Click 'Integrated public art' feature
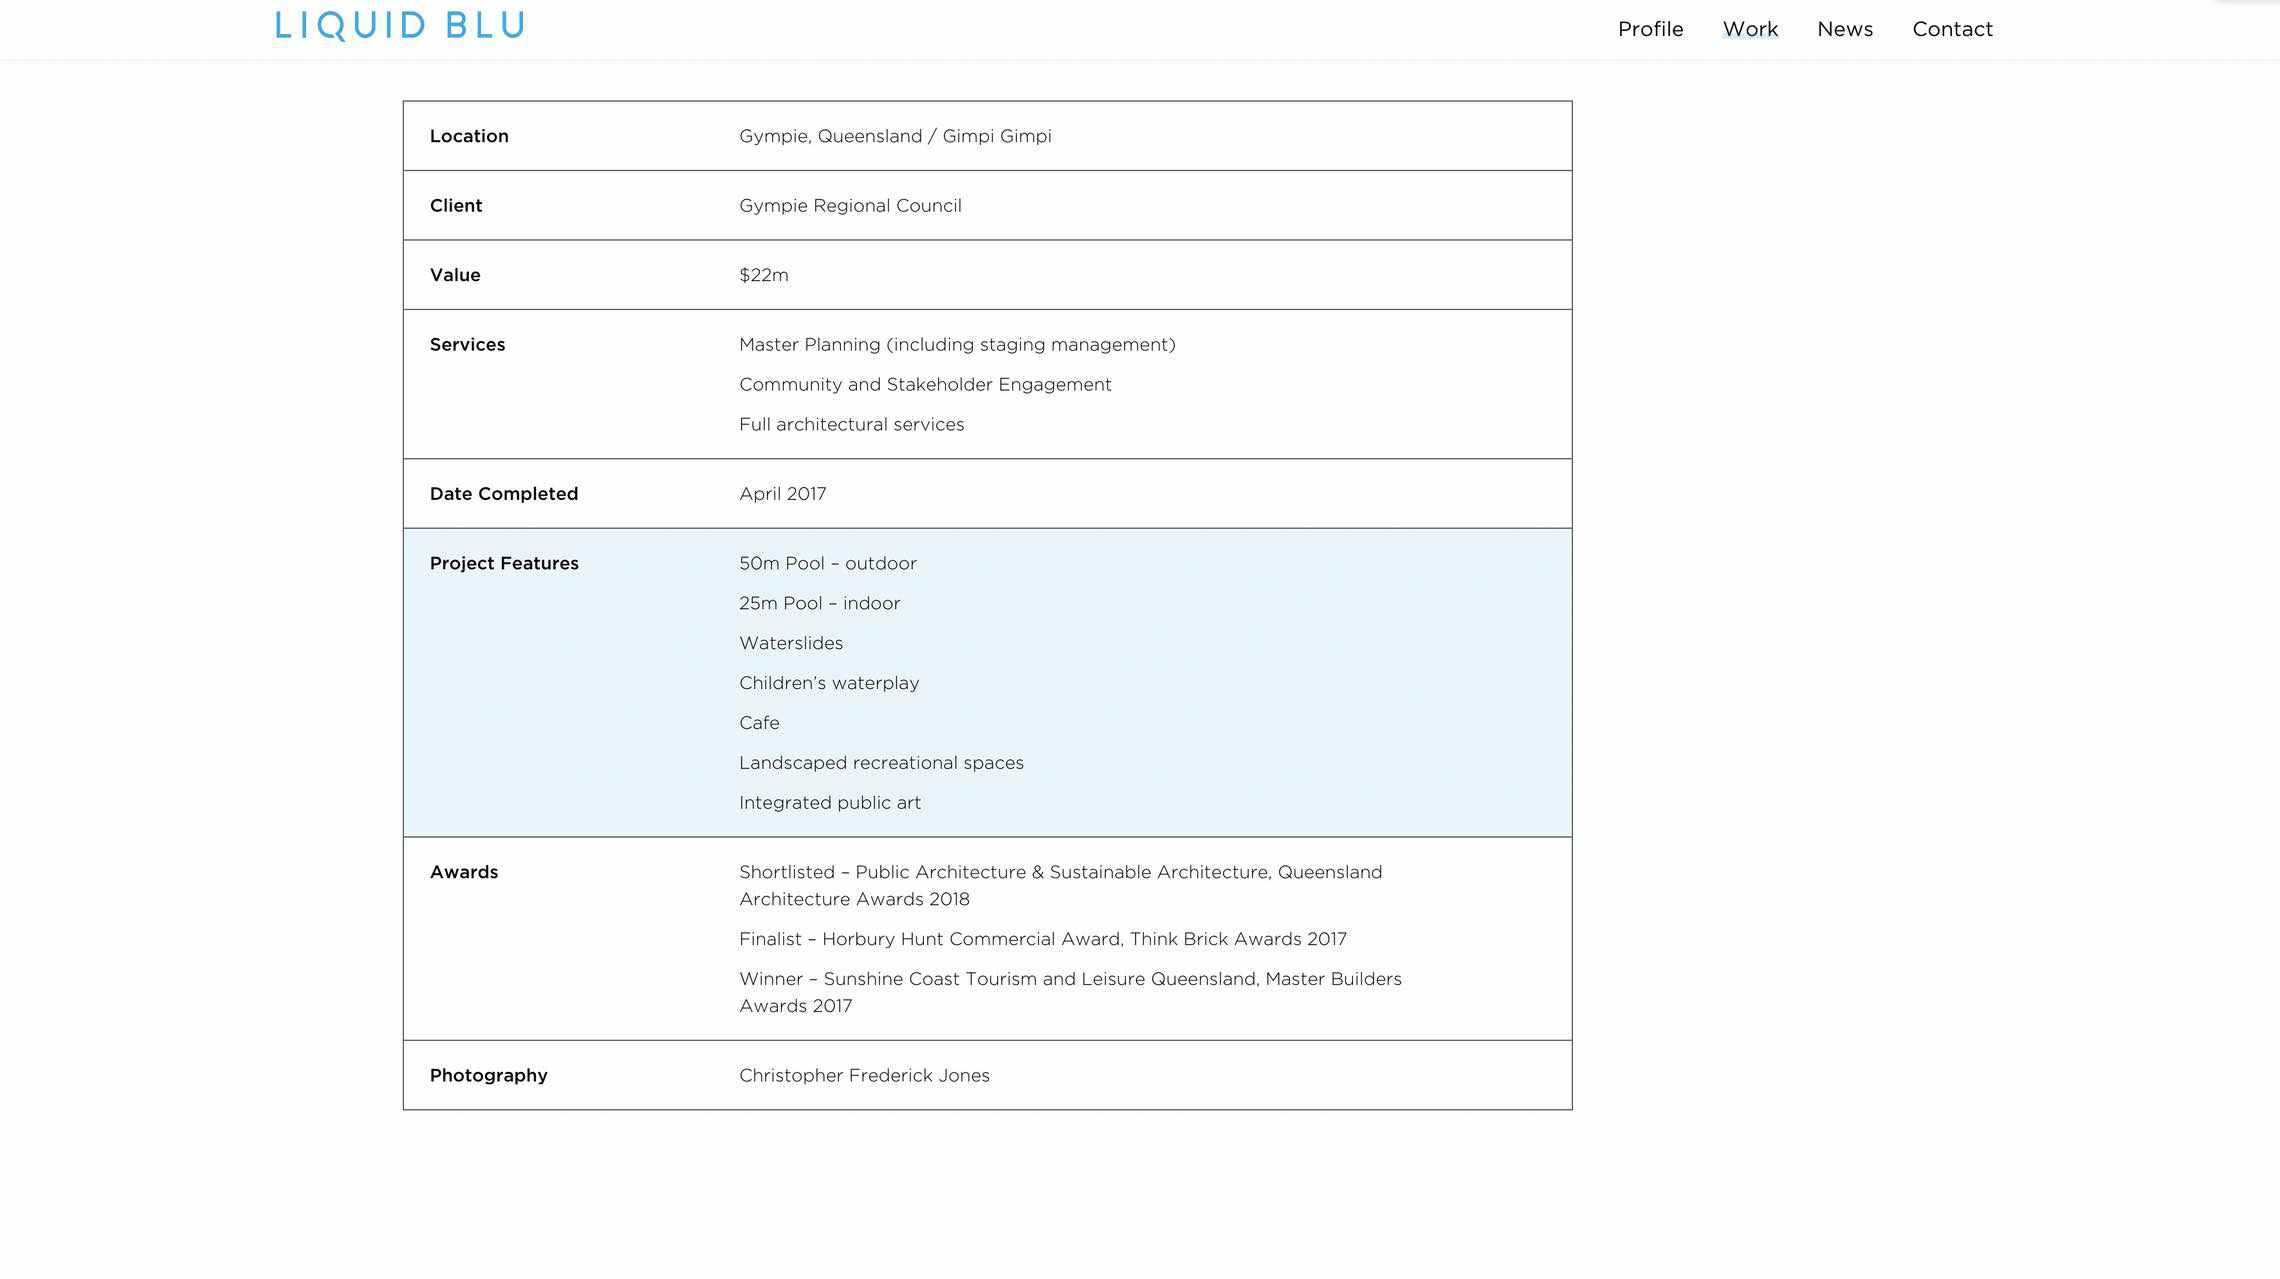The image size is (2280, 1279). 830,803
